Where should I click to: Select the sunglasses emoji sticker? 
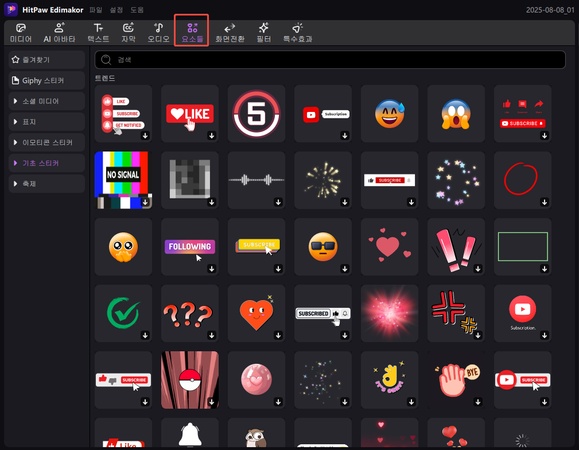tap(323, 247)
